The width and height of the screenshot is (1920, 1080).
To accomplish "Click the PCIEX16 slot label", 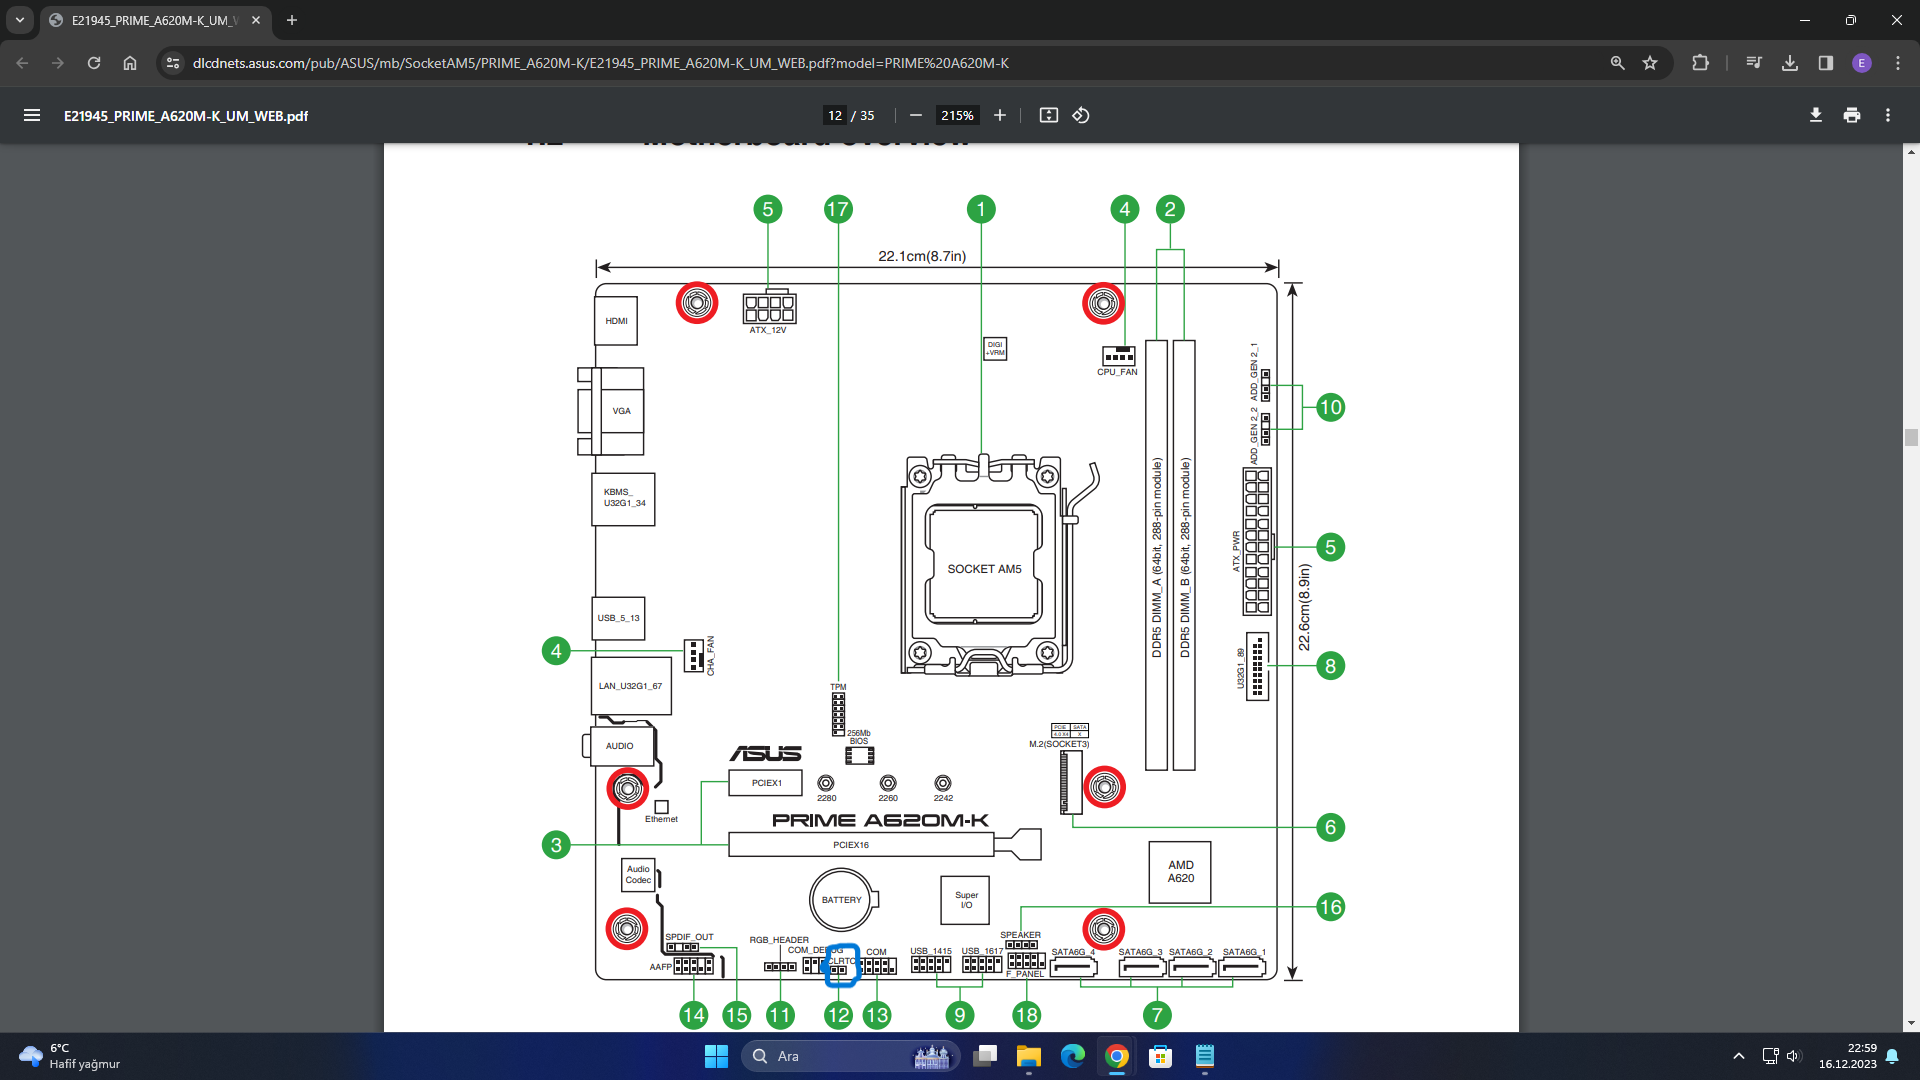I will pos(851,845).
